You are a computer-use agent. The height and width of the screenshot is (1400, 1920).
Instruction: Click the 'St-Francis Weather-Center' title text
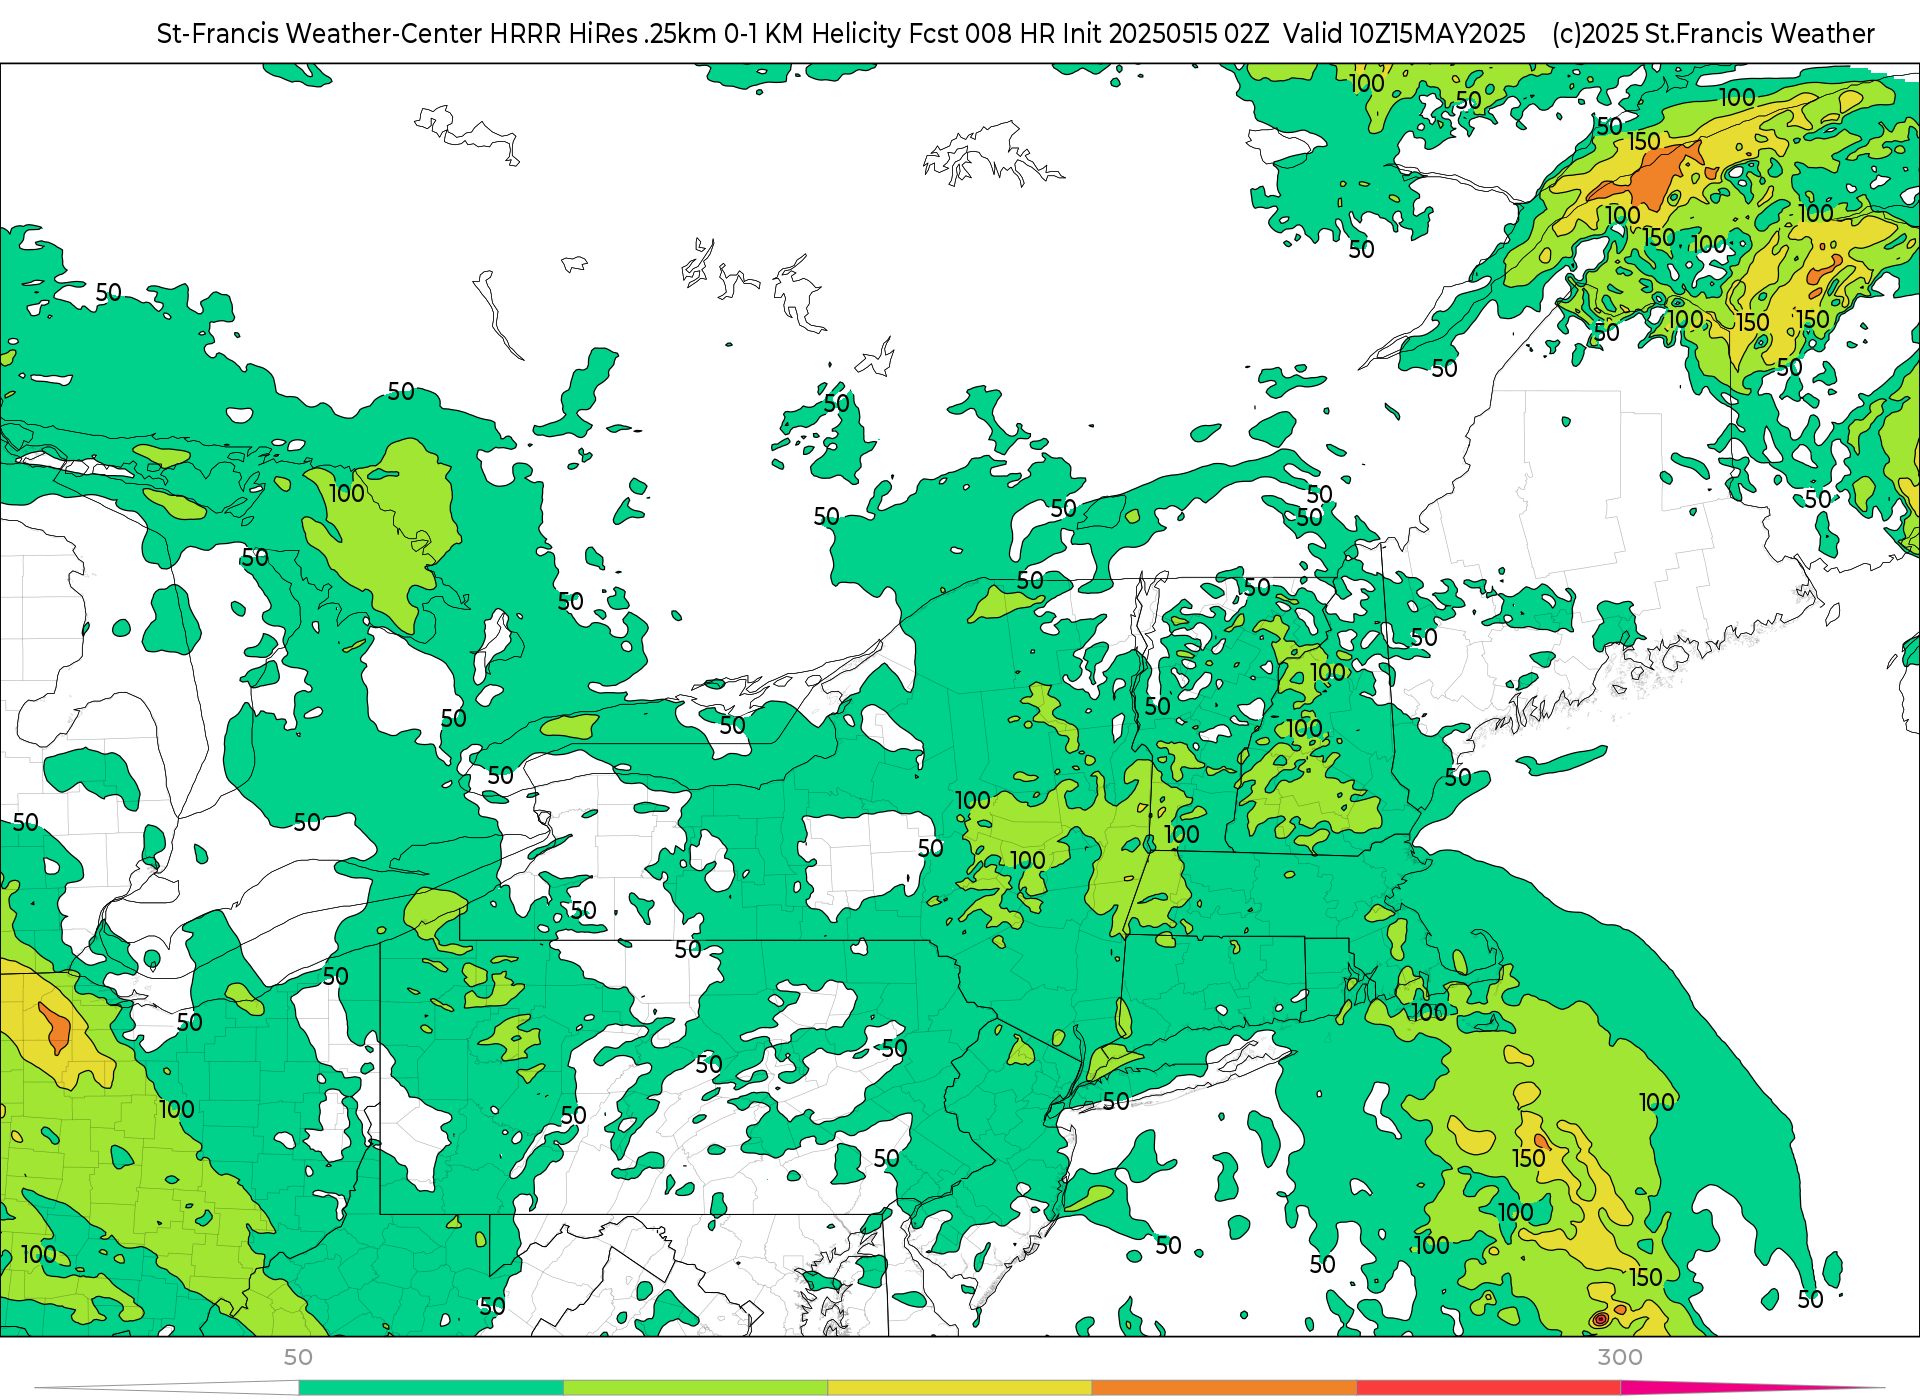[x=319, y=34]
